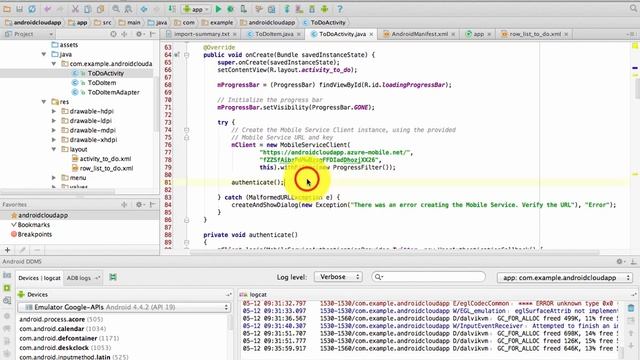Collapse the java folder in tree
640x360 pixels.
(44, 54)
